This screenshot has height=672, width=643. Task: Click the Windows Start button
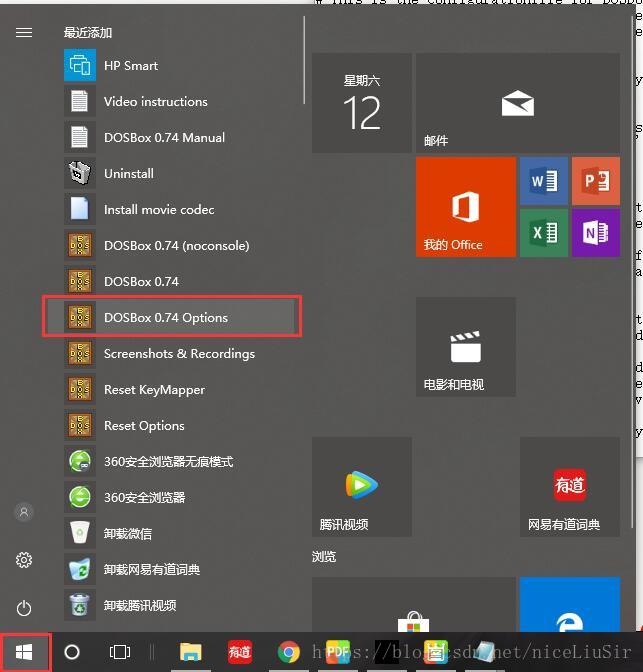pos(24,652)
